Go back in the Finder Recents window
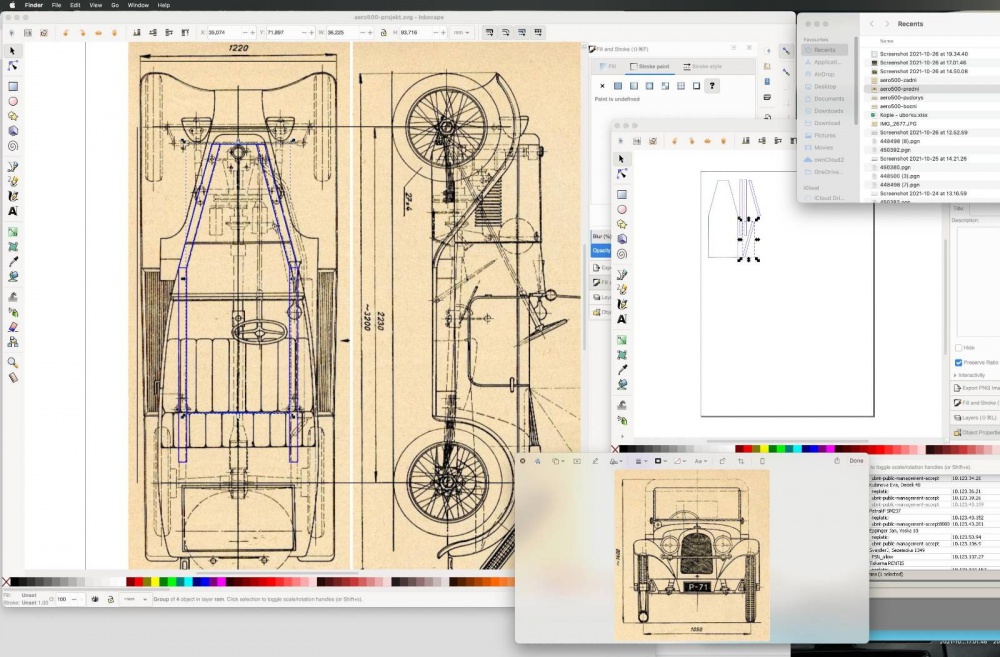The width and height of the screenshot is (1000, 657). pos(872,24)
